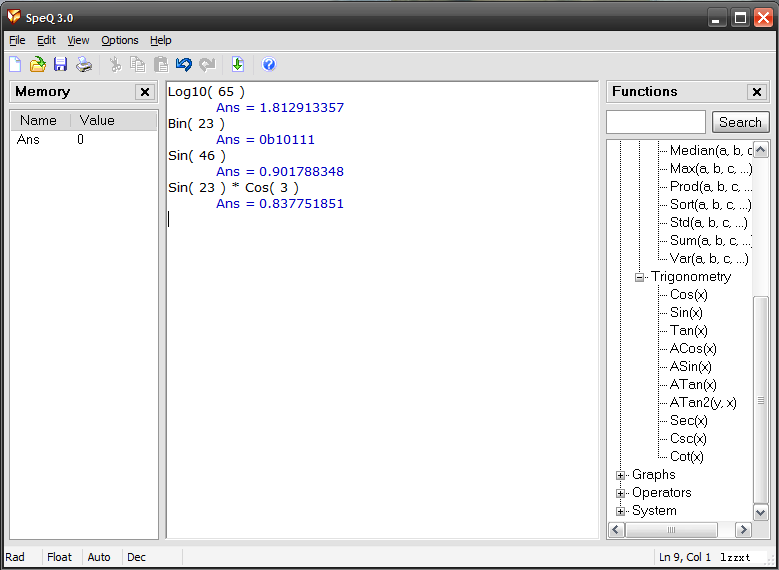The height and width of the screenshot is (570, 779).
Task: Open the View menu
Action: click(78, 40)
